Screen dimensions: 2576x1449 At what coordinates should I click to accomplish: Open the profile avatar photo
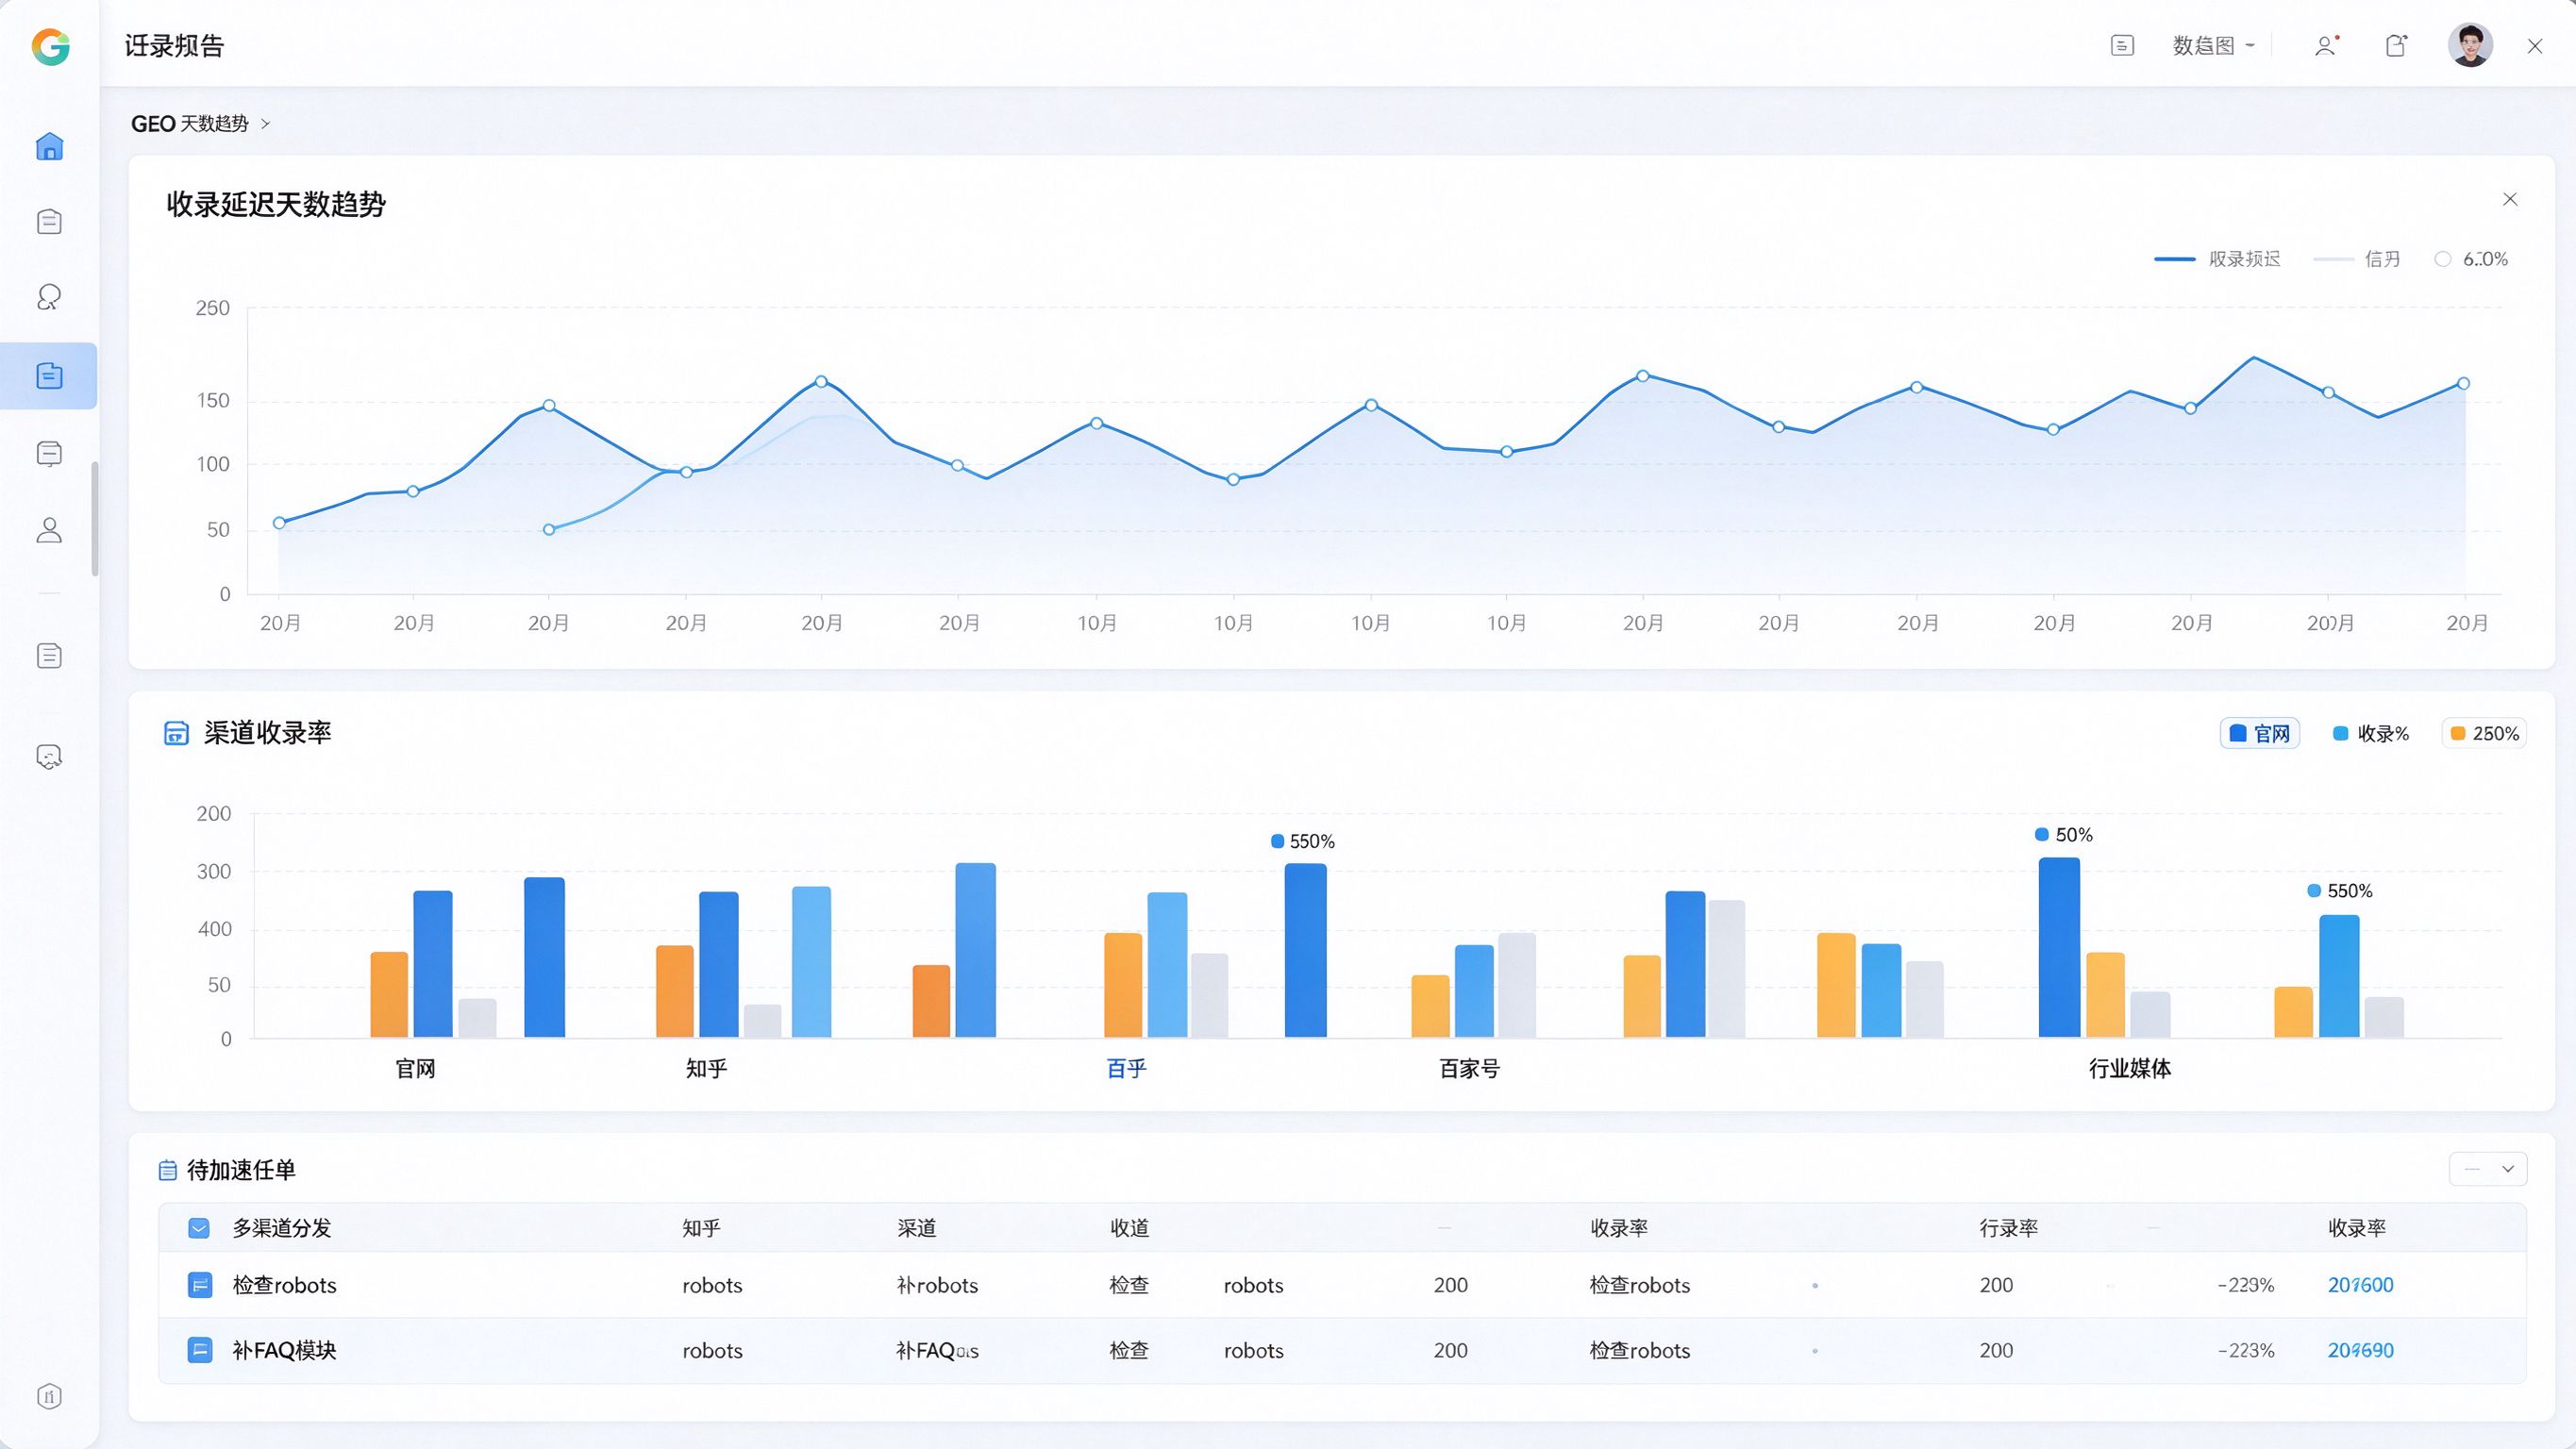pos(2470,46)
